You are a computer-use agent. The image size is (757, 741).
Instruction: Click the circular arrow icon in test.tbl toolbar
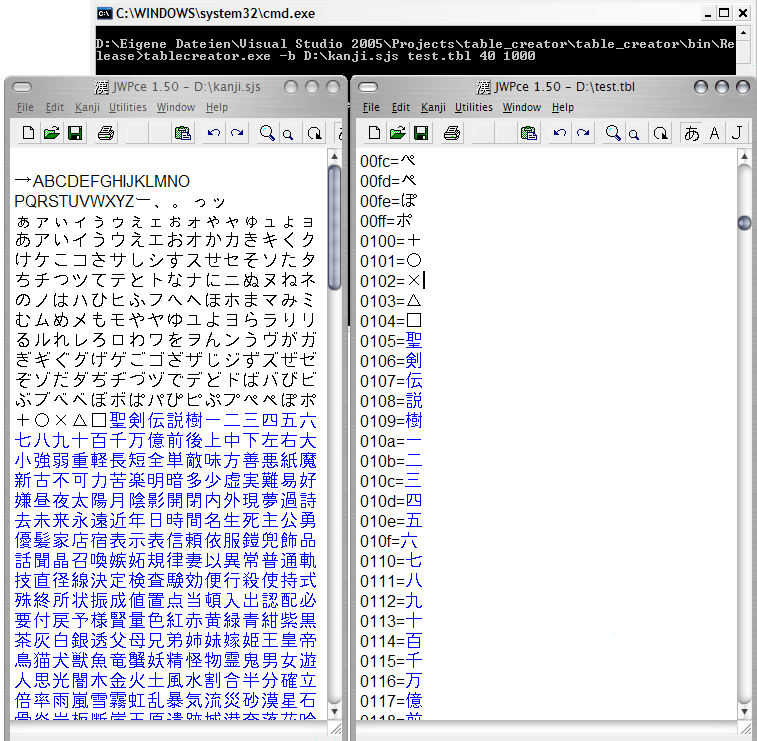660,133
